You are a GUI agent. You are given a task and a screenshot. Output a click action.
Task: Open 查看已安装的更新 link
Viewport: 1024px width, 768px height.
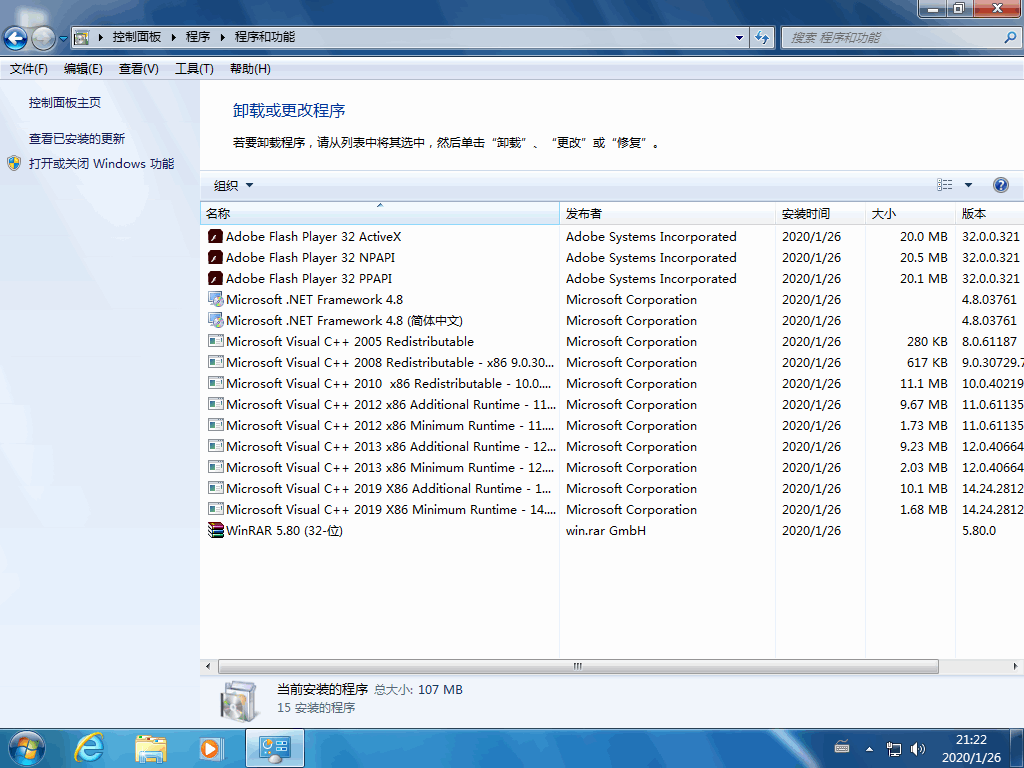[77, 138]
